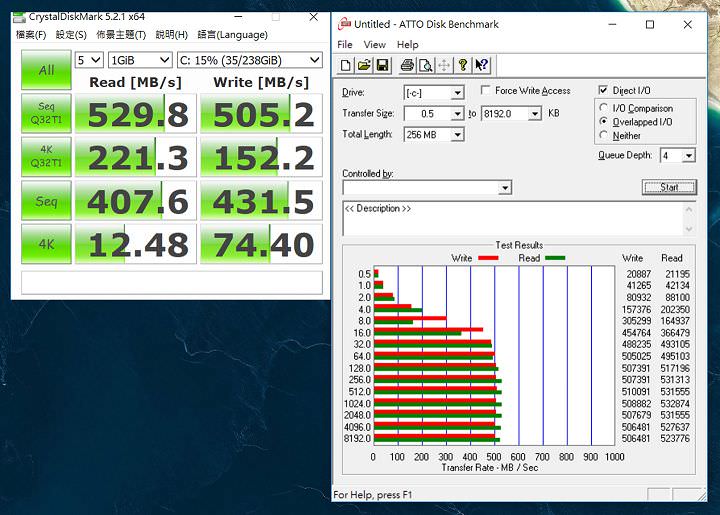Screen dimensions: 720x515
Task: Click the New file icon in ATTO toolbar
Action: point(346,66)
